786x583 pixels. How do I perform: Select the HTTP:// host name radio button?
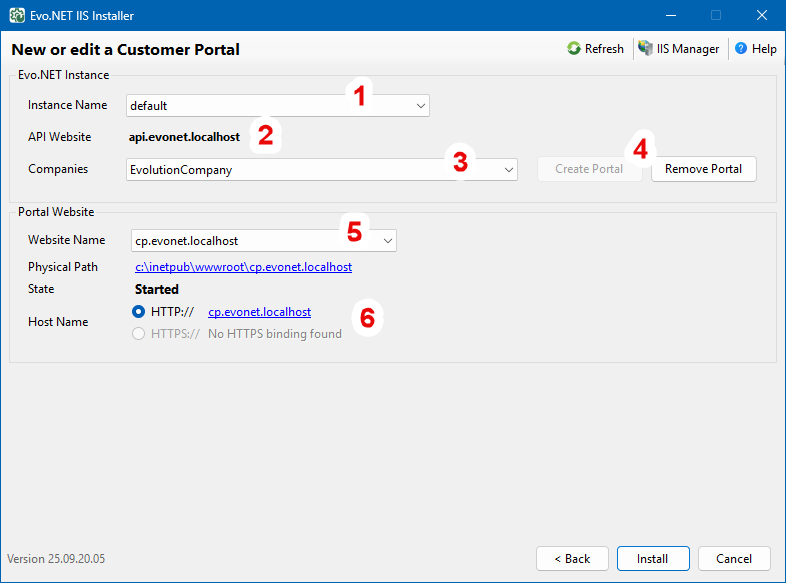pos(139,312)
